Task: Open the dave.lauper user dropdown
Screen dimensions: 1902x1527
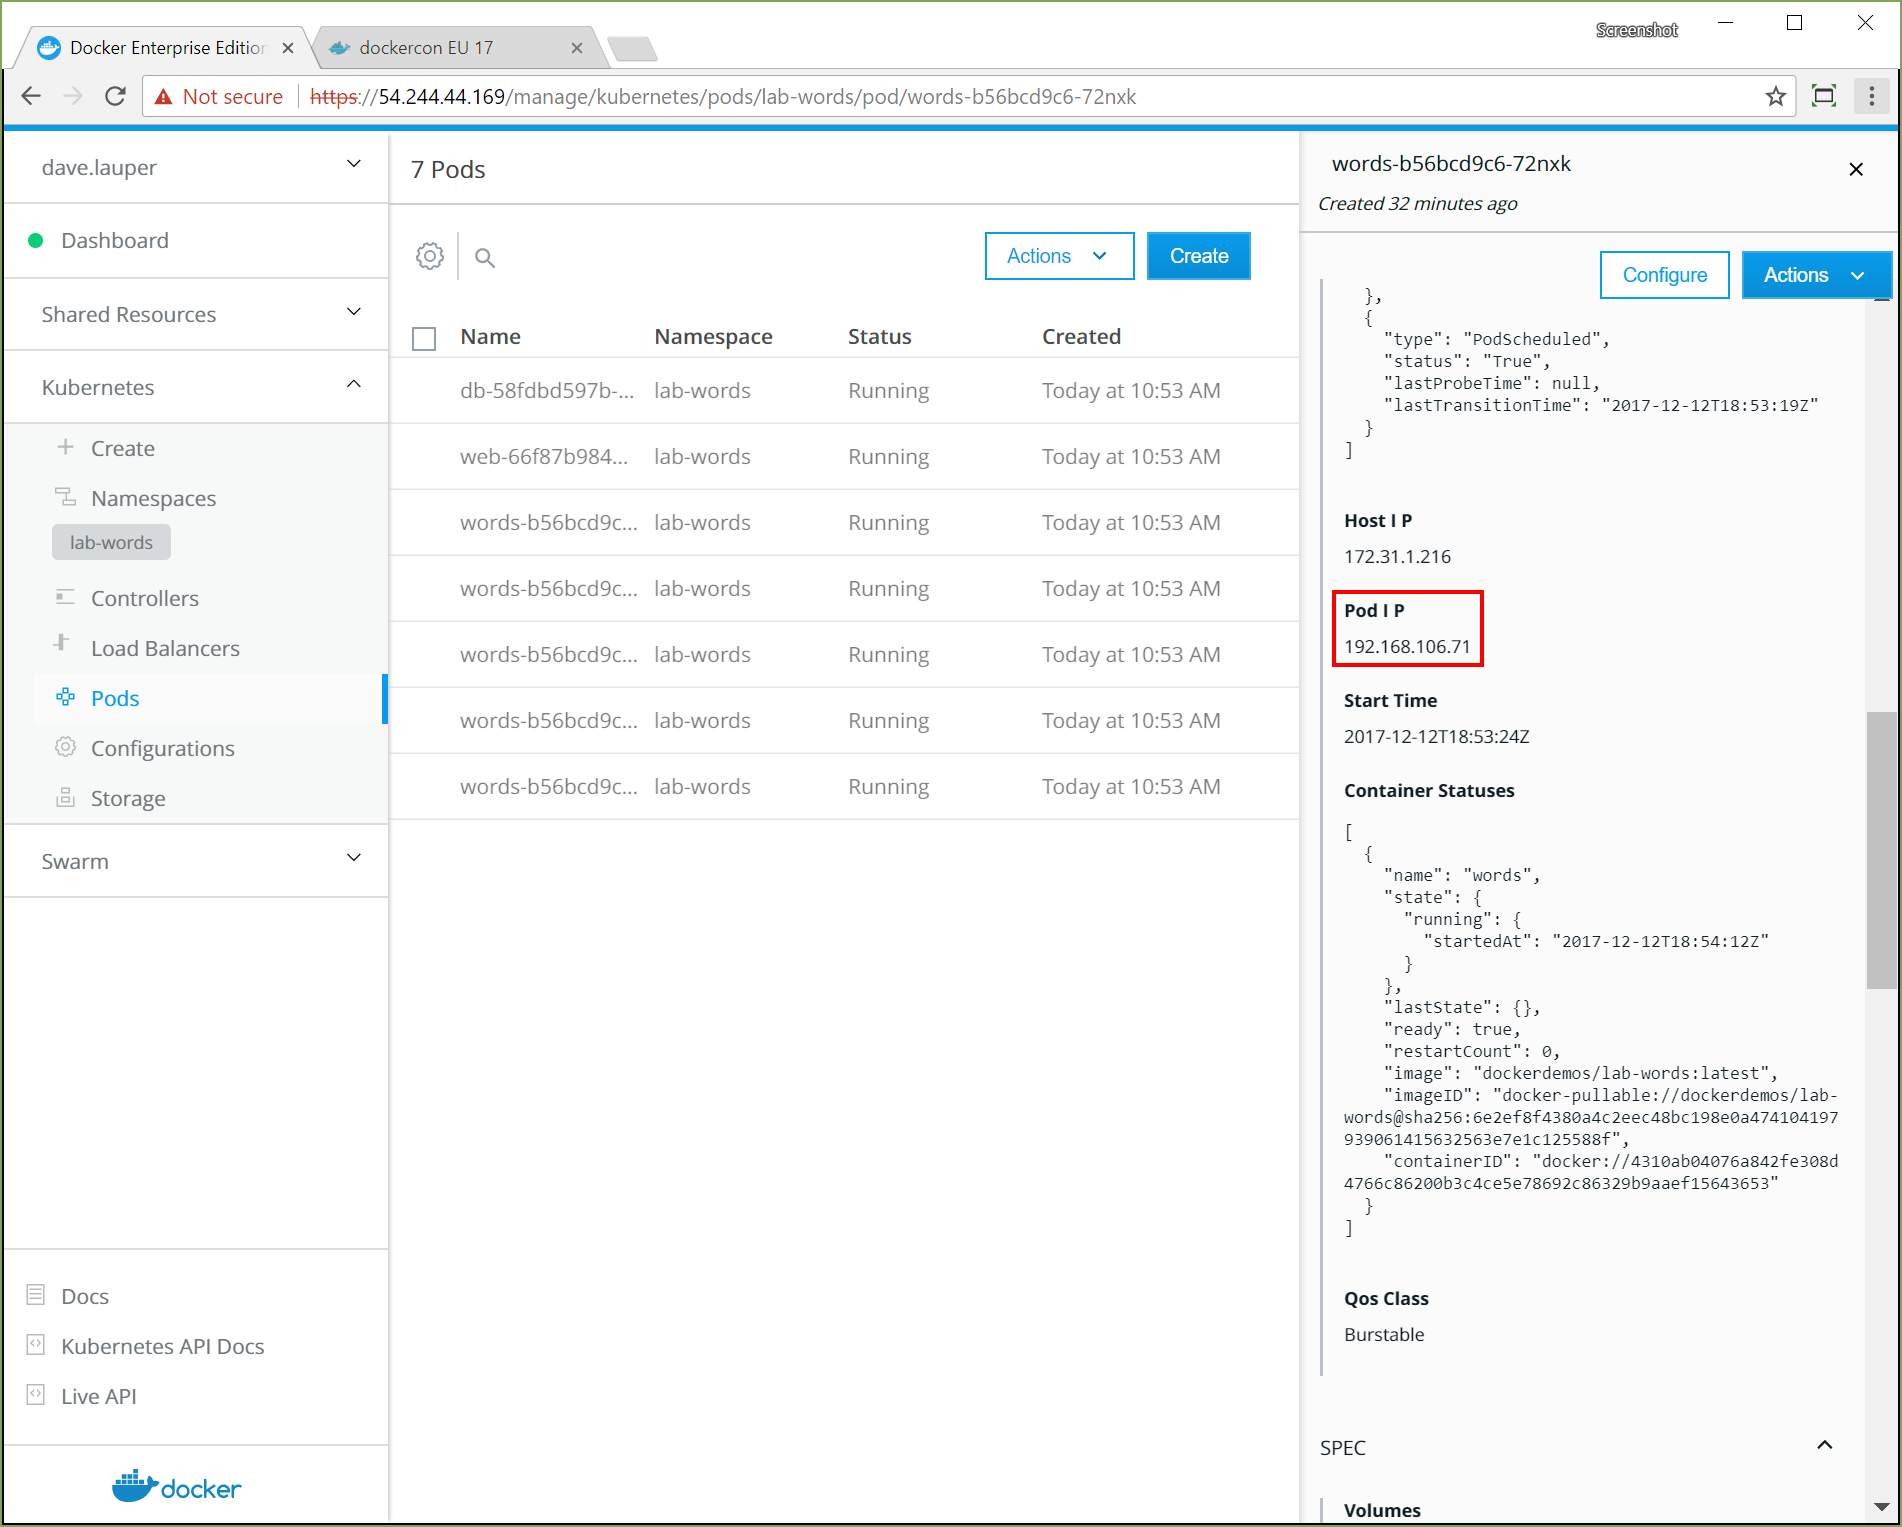Action: [353, 165]
